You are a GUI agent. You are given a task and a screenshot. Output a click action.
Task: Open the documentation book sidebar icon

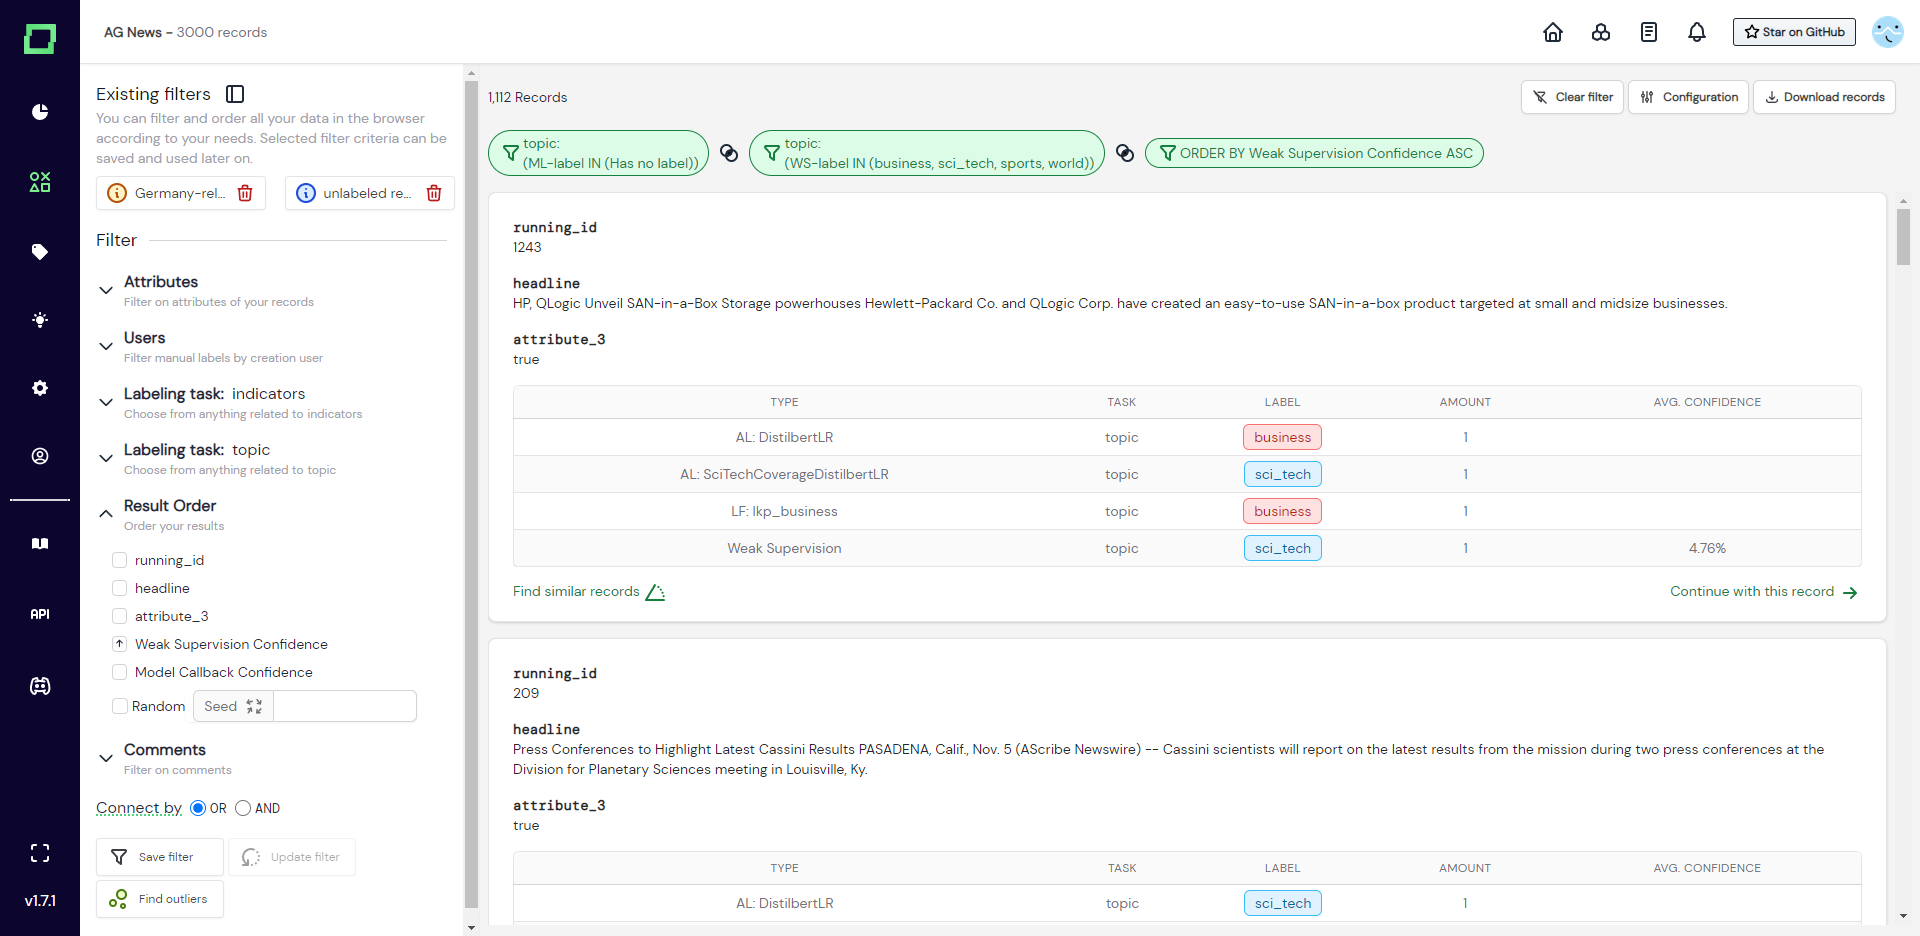[40, 544]
